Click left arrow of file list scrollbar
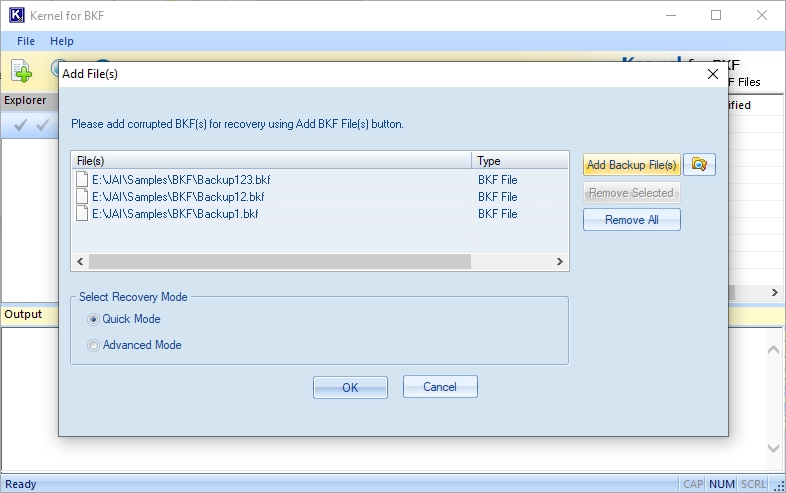This screenshot has width=786, height=493. point(80,261)
